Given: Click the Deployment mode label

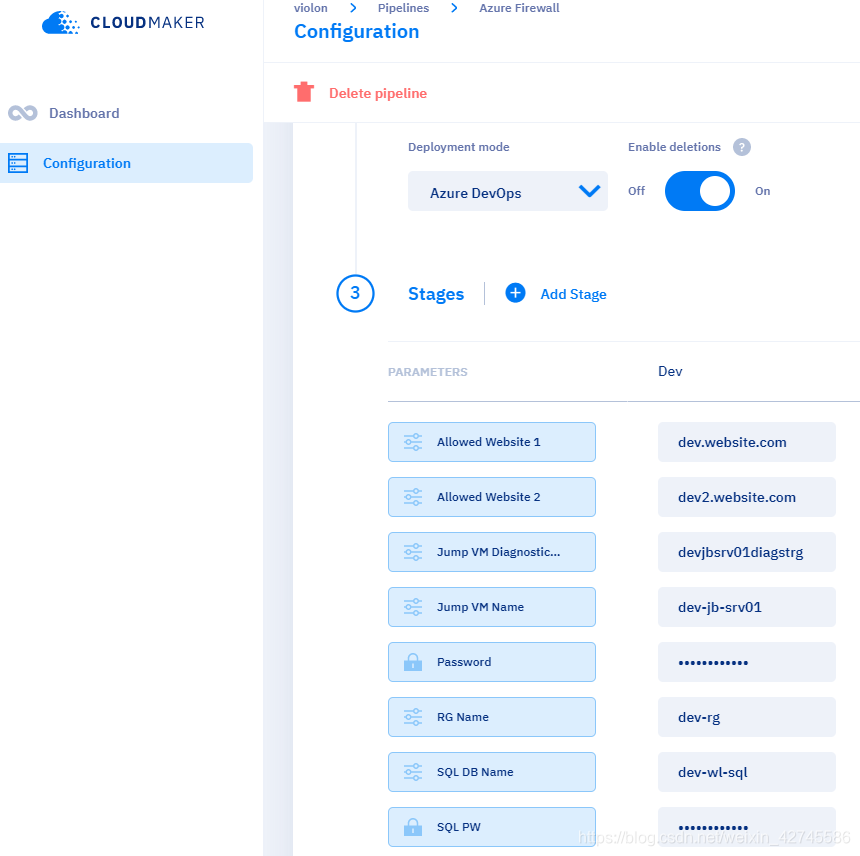Looking at the screenshot, I should coord(459,147).
